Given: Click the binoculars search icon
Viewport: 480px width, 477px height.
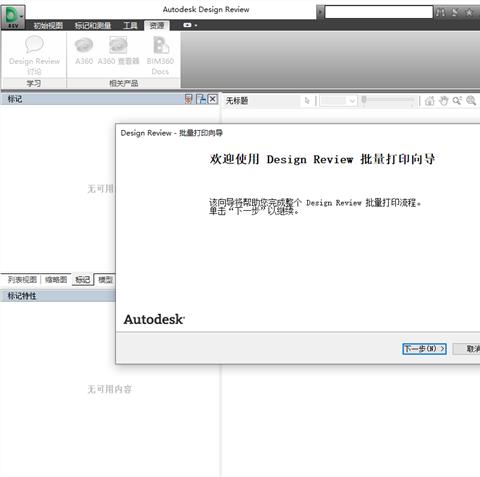Looking at the screenshot, I should (x=440, y=12).
